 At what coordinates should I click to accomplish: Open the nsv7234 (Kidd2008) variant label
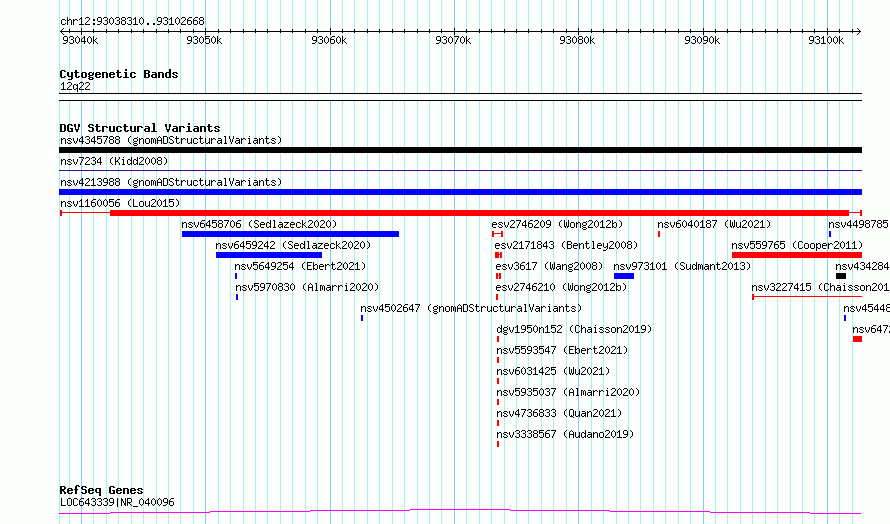point(114,161)
